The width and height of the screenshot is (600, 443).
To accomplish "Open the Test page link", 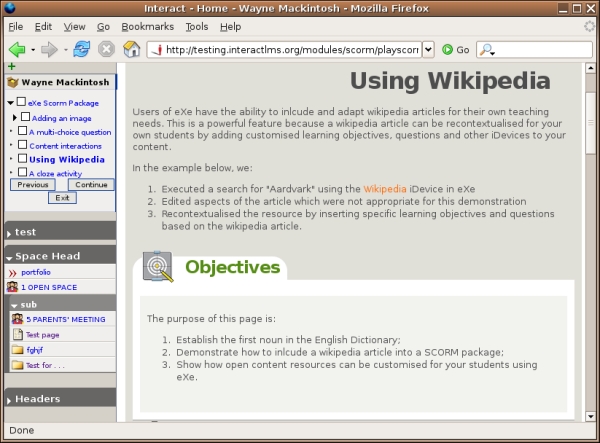I will click(42, 335).
